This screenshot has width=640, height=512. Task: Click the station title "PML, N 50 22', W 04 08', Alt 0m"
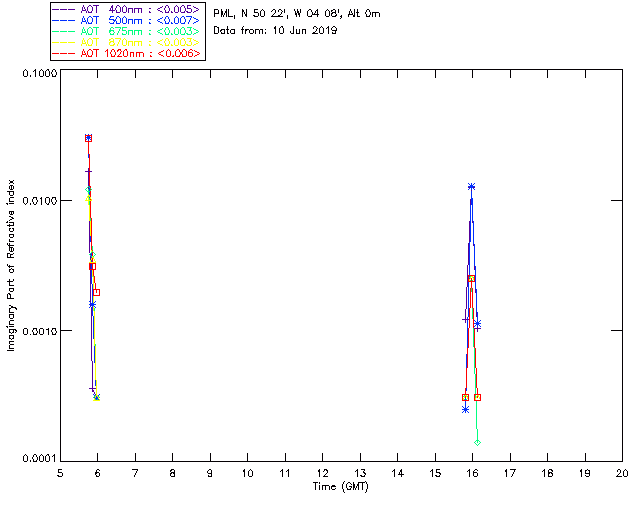pyautogui.click(x=297, y=14)
